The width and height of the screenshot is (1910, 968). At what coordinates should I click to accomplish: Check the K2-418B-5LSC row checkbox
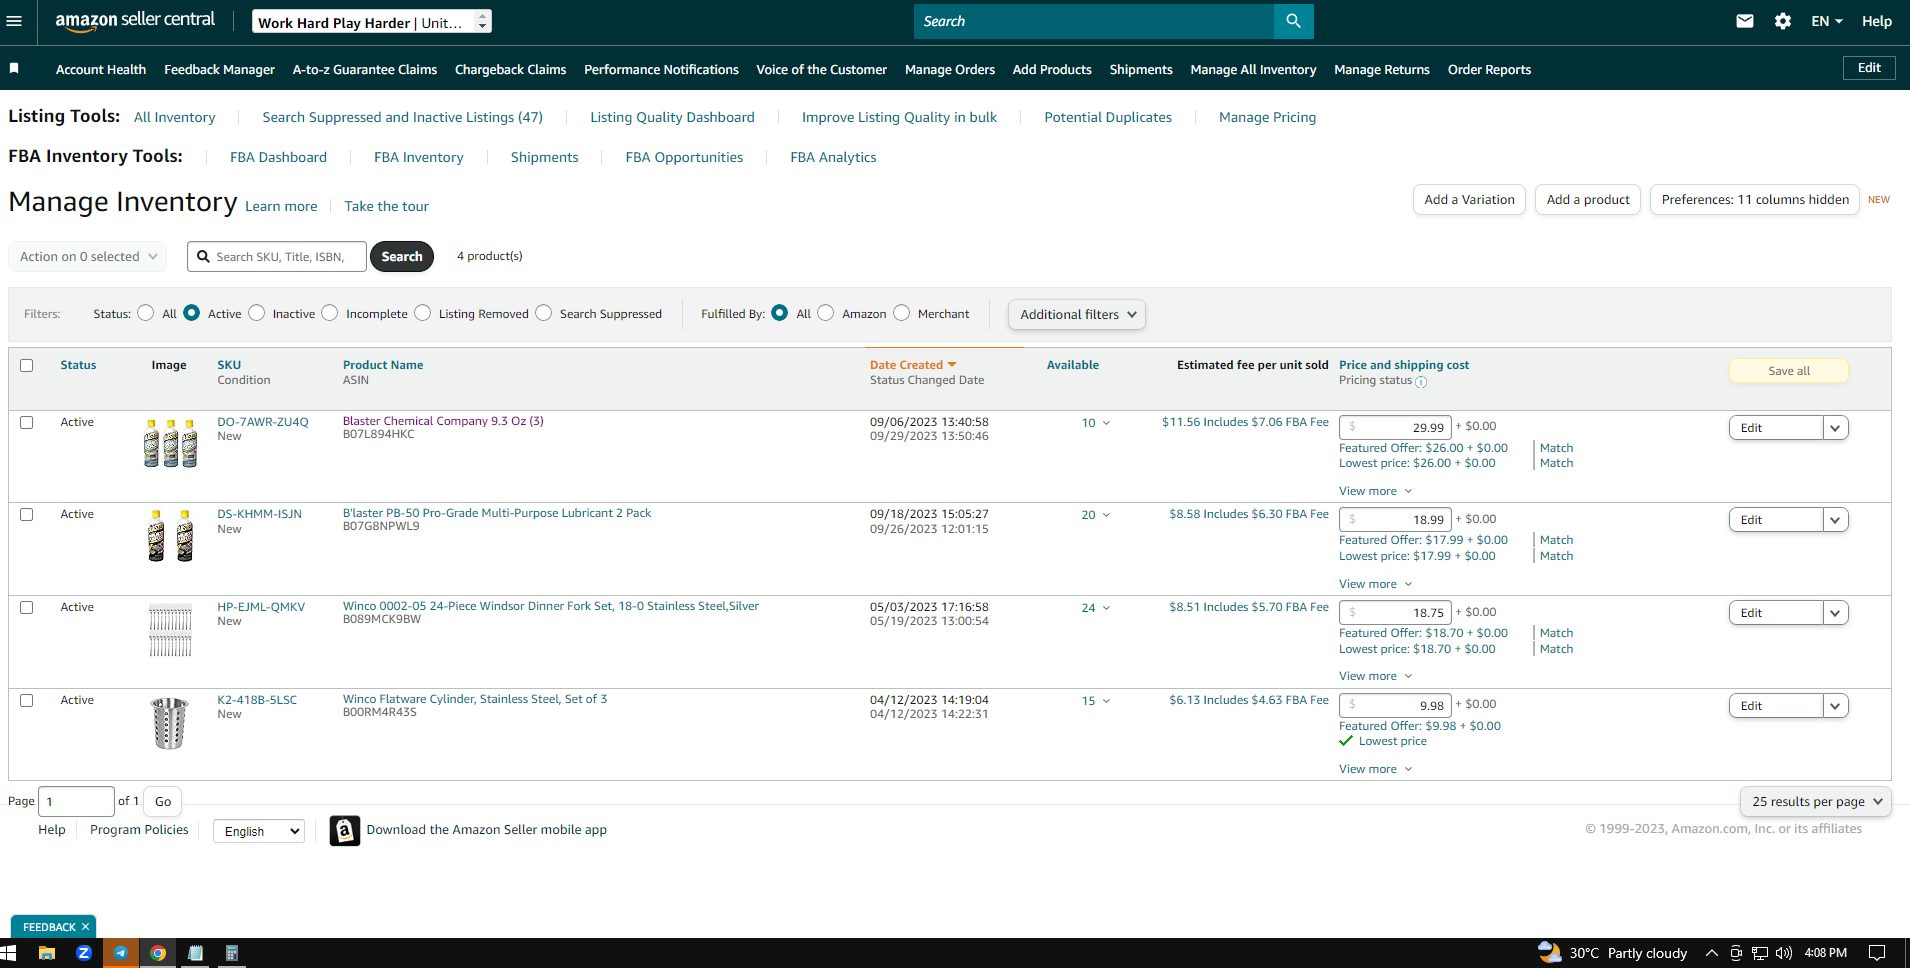pos(27,701)
